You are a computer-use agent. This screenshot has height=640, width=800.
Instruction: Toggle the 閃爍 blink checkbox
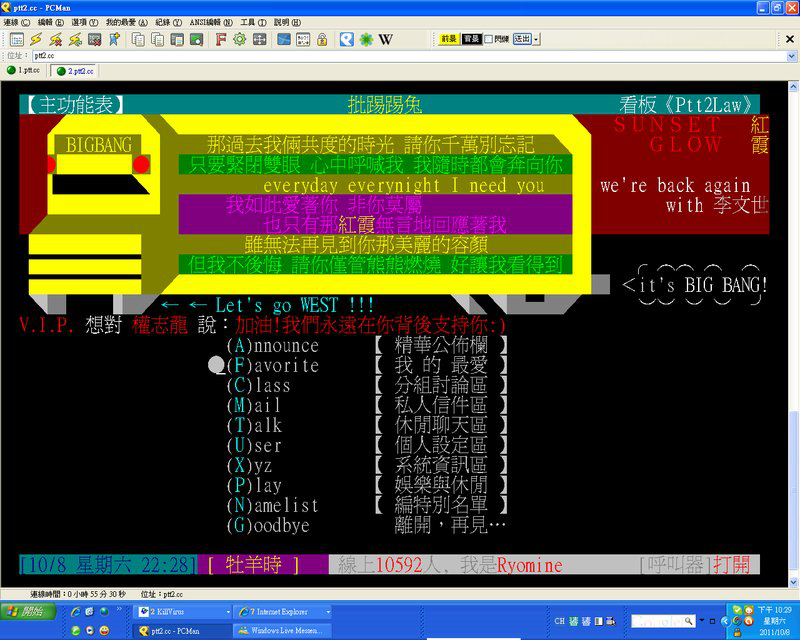pyautogui.click(x=488, y=40)
